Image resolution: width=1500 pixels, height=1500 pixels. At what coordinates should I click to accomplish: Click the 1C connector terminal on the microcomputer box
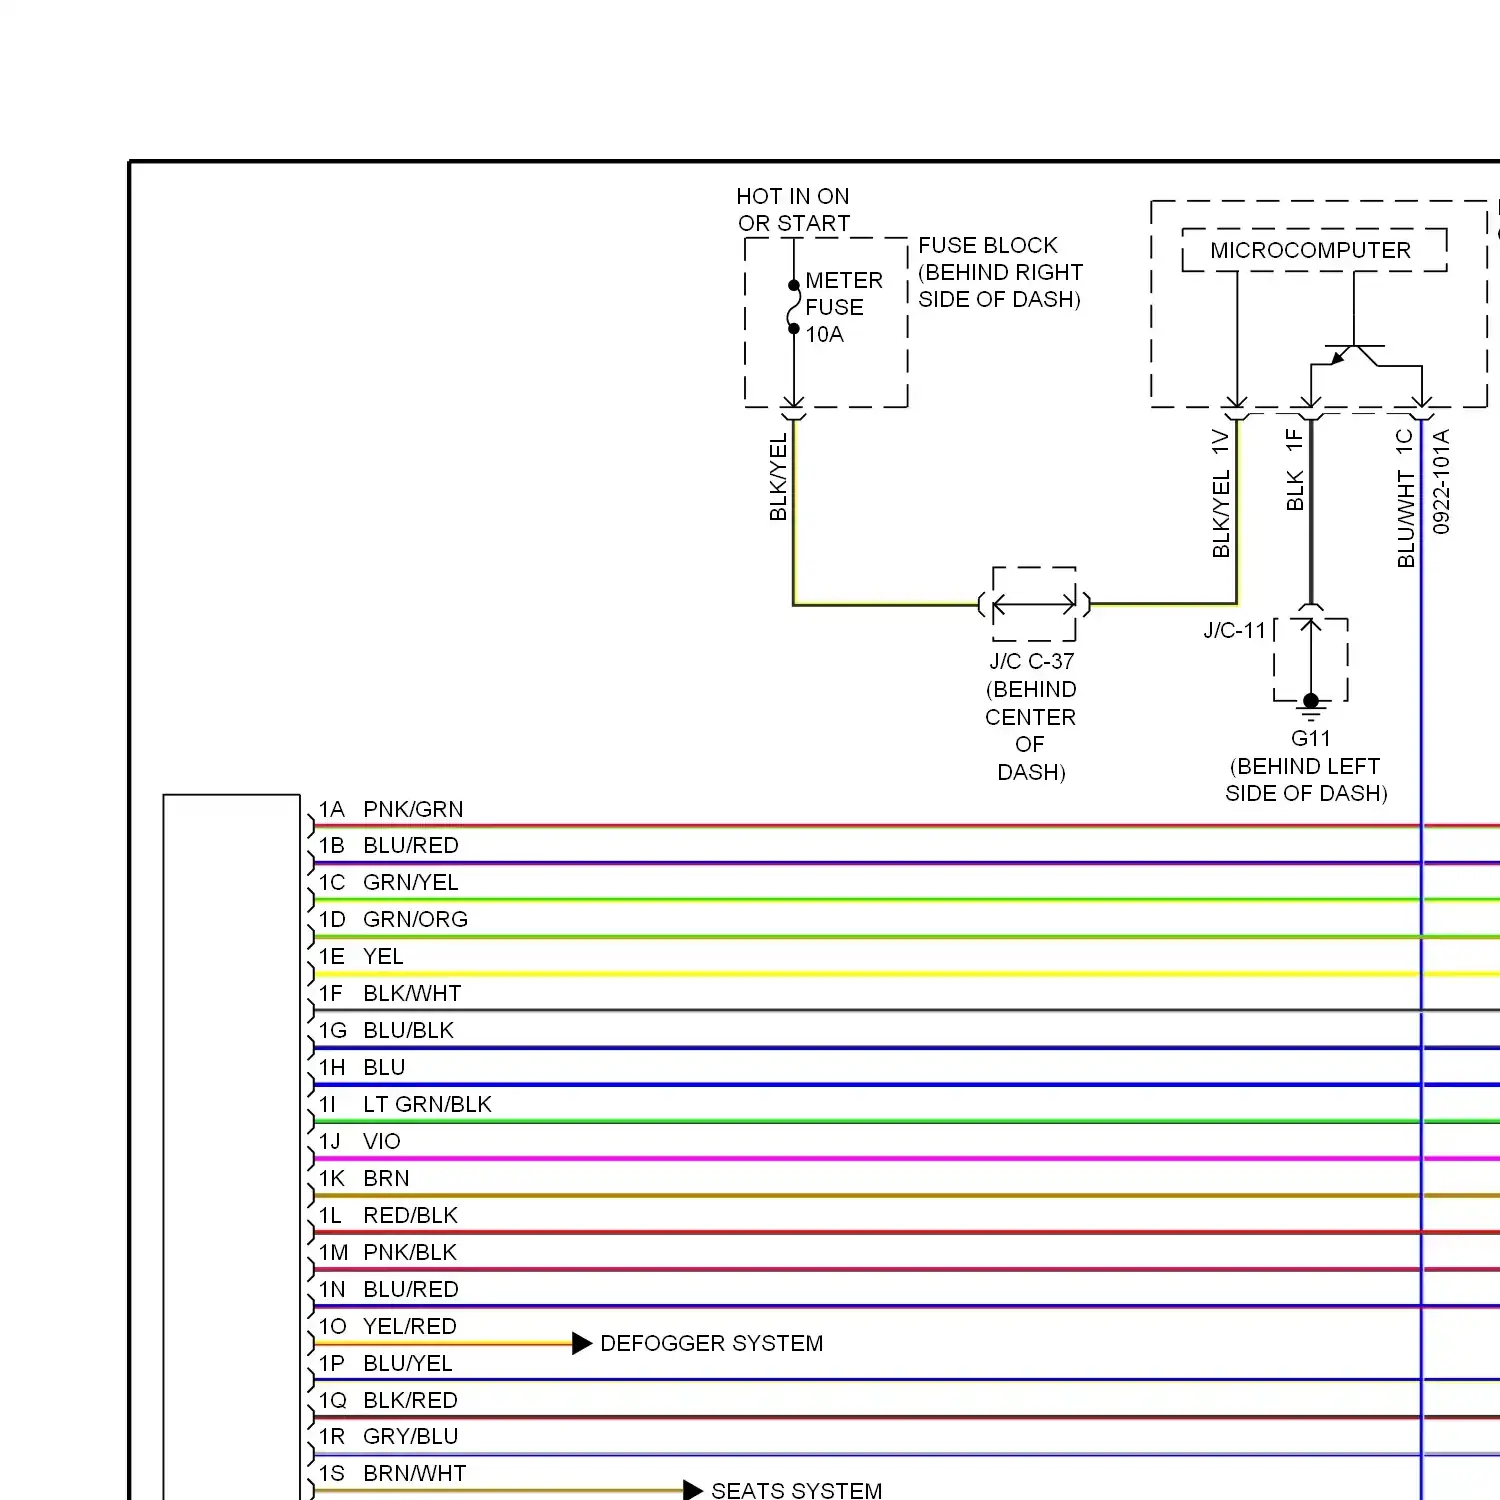coord(1422,408)
